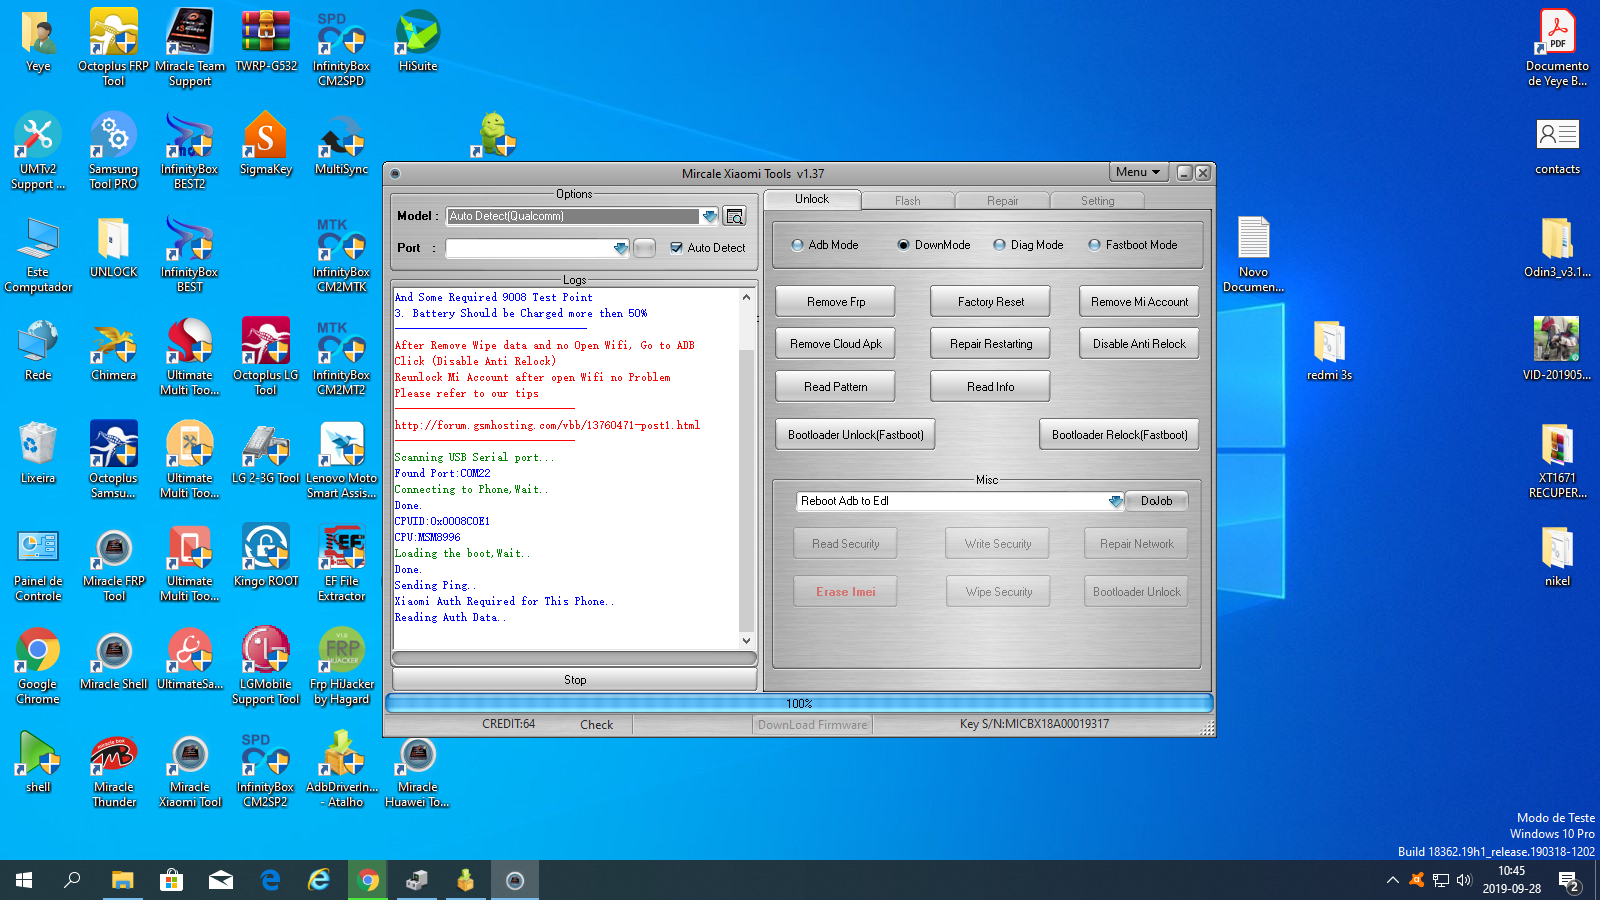Viewport: 1600px width, 900px height.
Task: Switch to the Setting tab
Action: click(x=1097, y=201)
